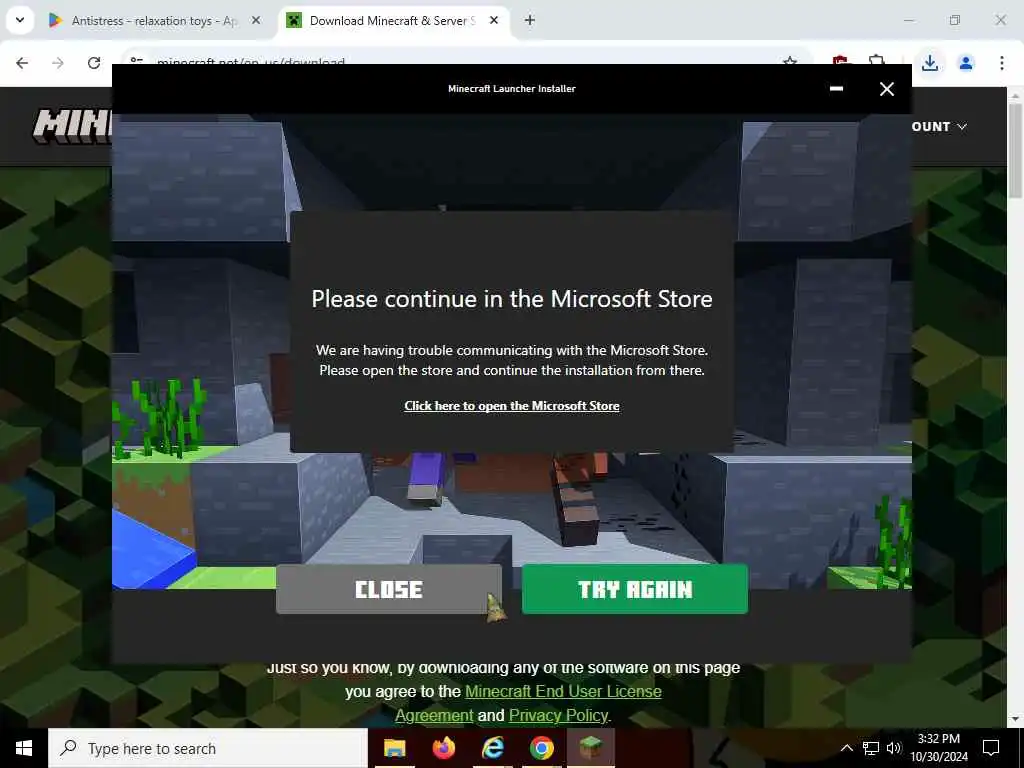Switch to the Antistress relaxation toys tab
The width and height of the screenshot is (1024, 768).
153,21
